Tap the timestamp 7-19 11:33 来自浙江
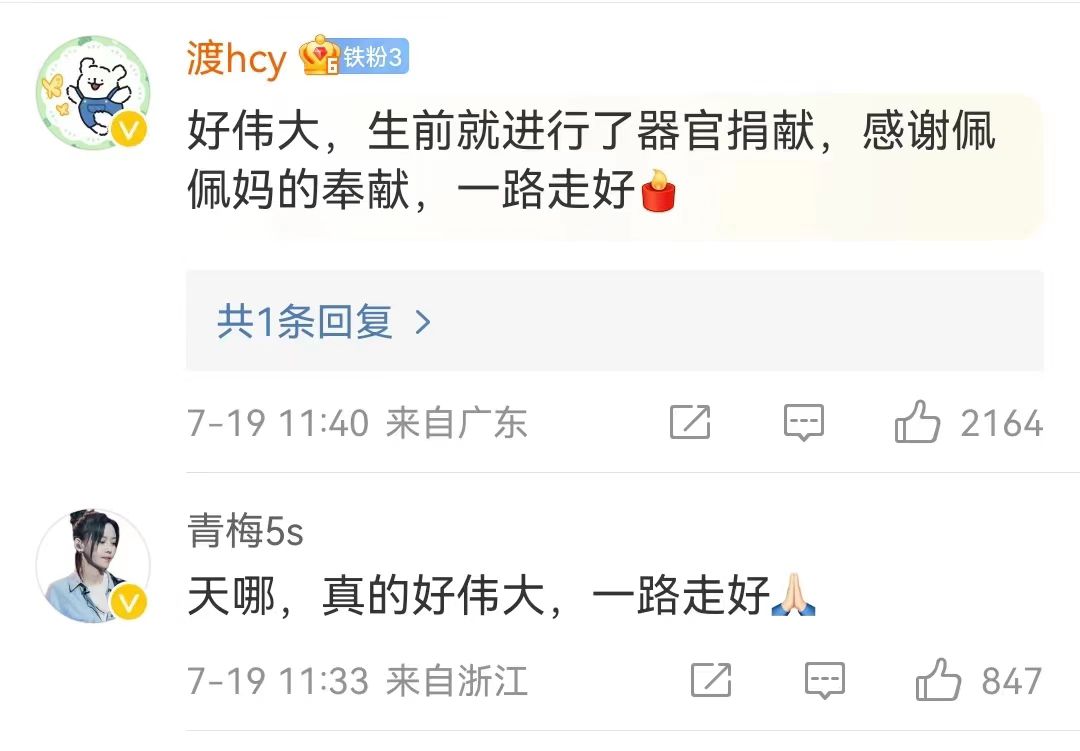This screenshot has height=751, width=1080. pos(357,681)
